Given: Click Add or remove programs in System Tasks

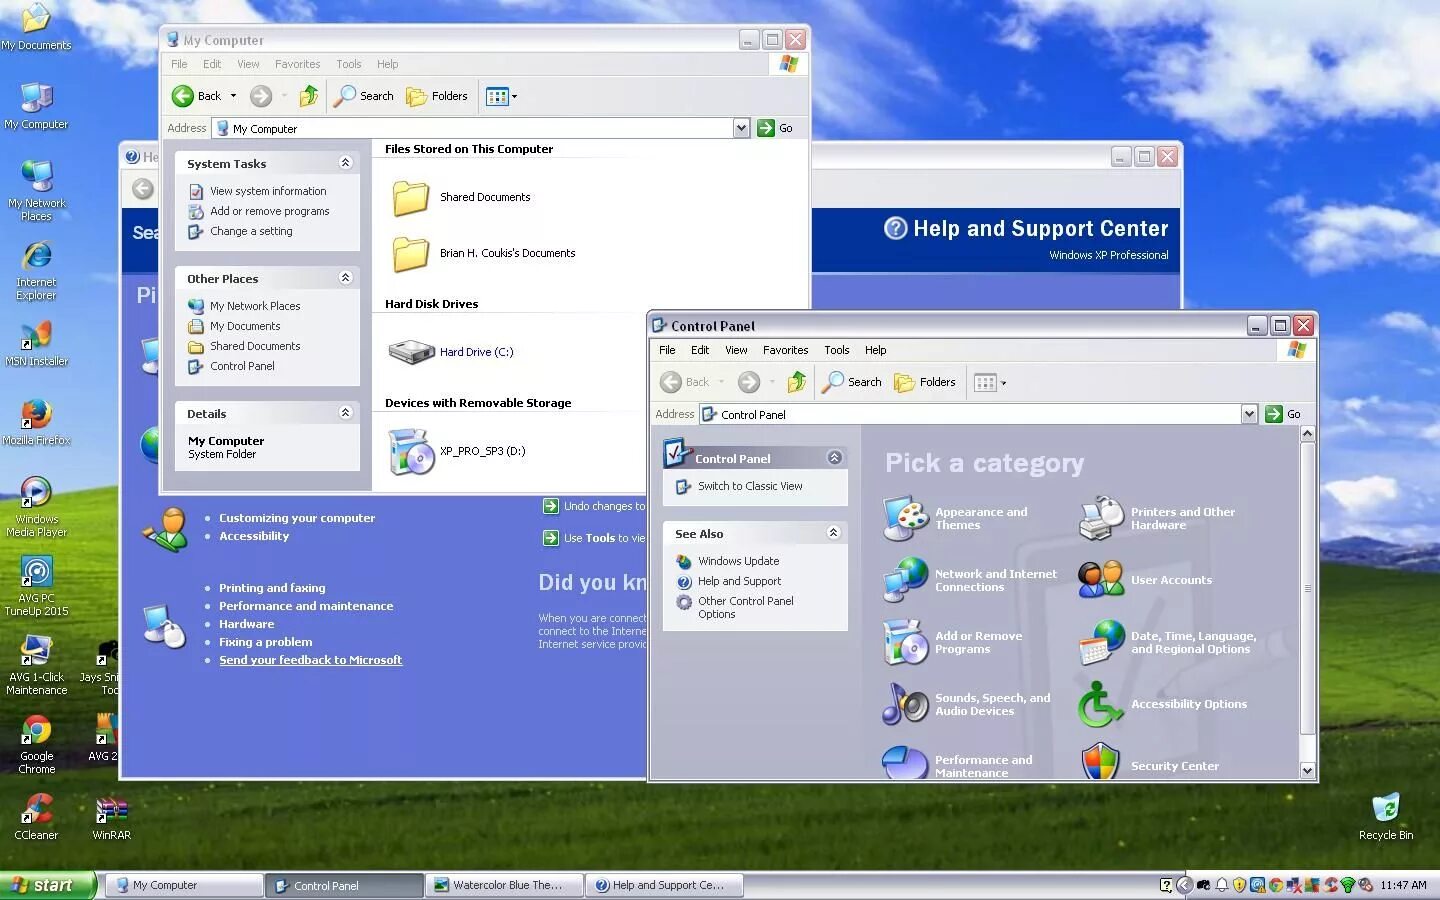Looking at the screenshot, I should pos(269,211).
